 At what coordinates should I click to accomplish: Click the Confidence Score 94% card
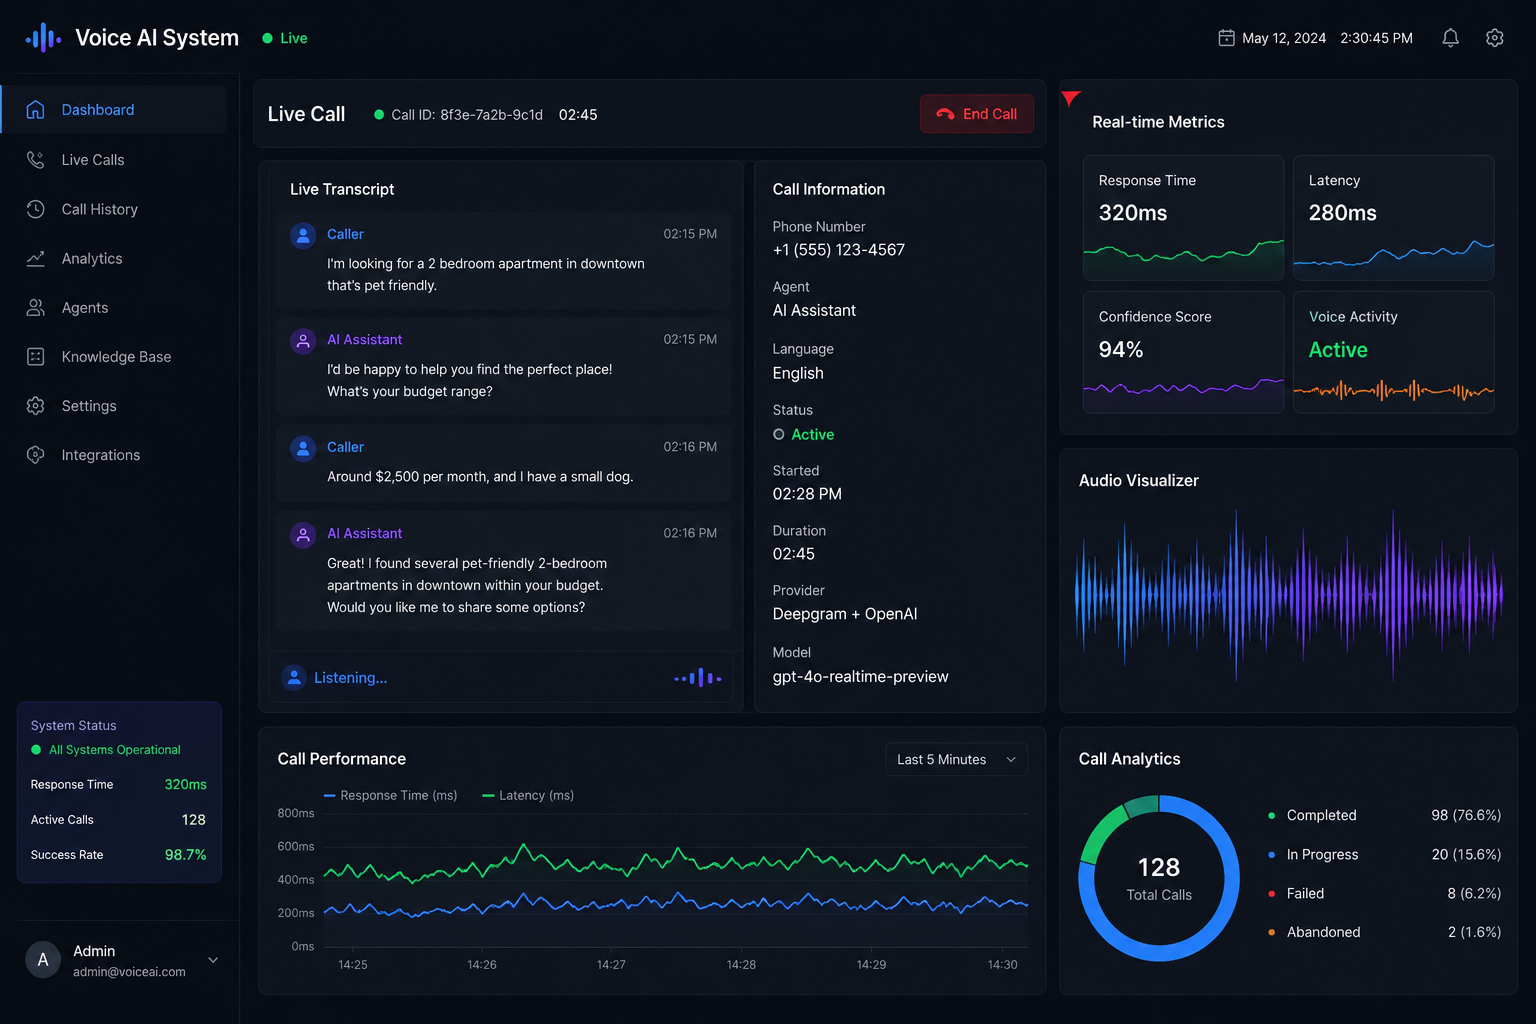[x=1183, y=352]
